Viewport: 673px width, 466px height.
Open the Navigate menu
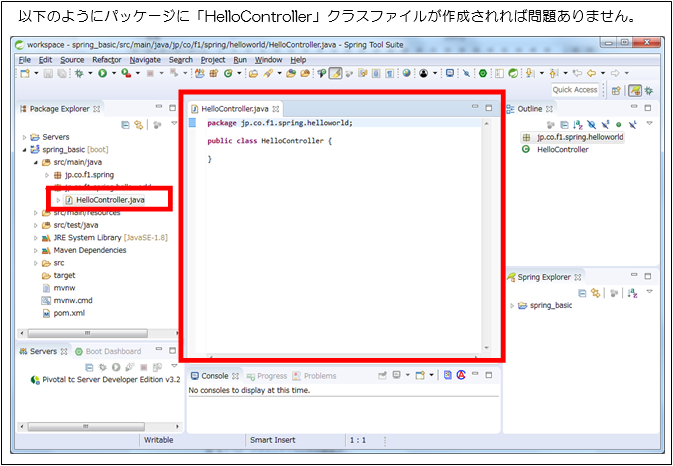[x=145, y=60]
